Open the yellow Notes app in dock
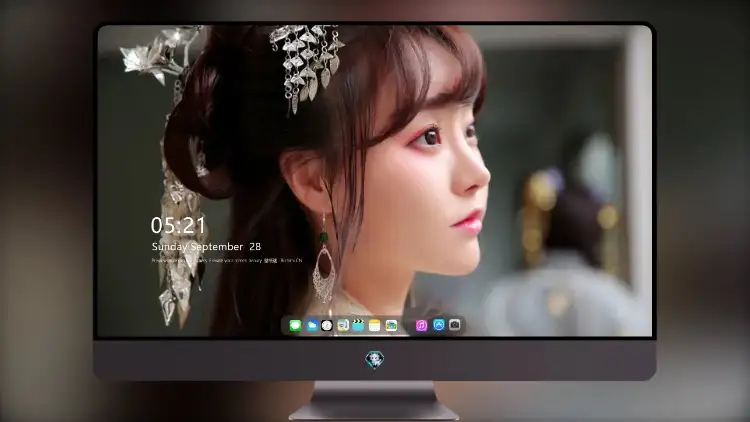This screenshot has width=750, height=422. pos(375,325)
